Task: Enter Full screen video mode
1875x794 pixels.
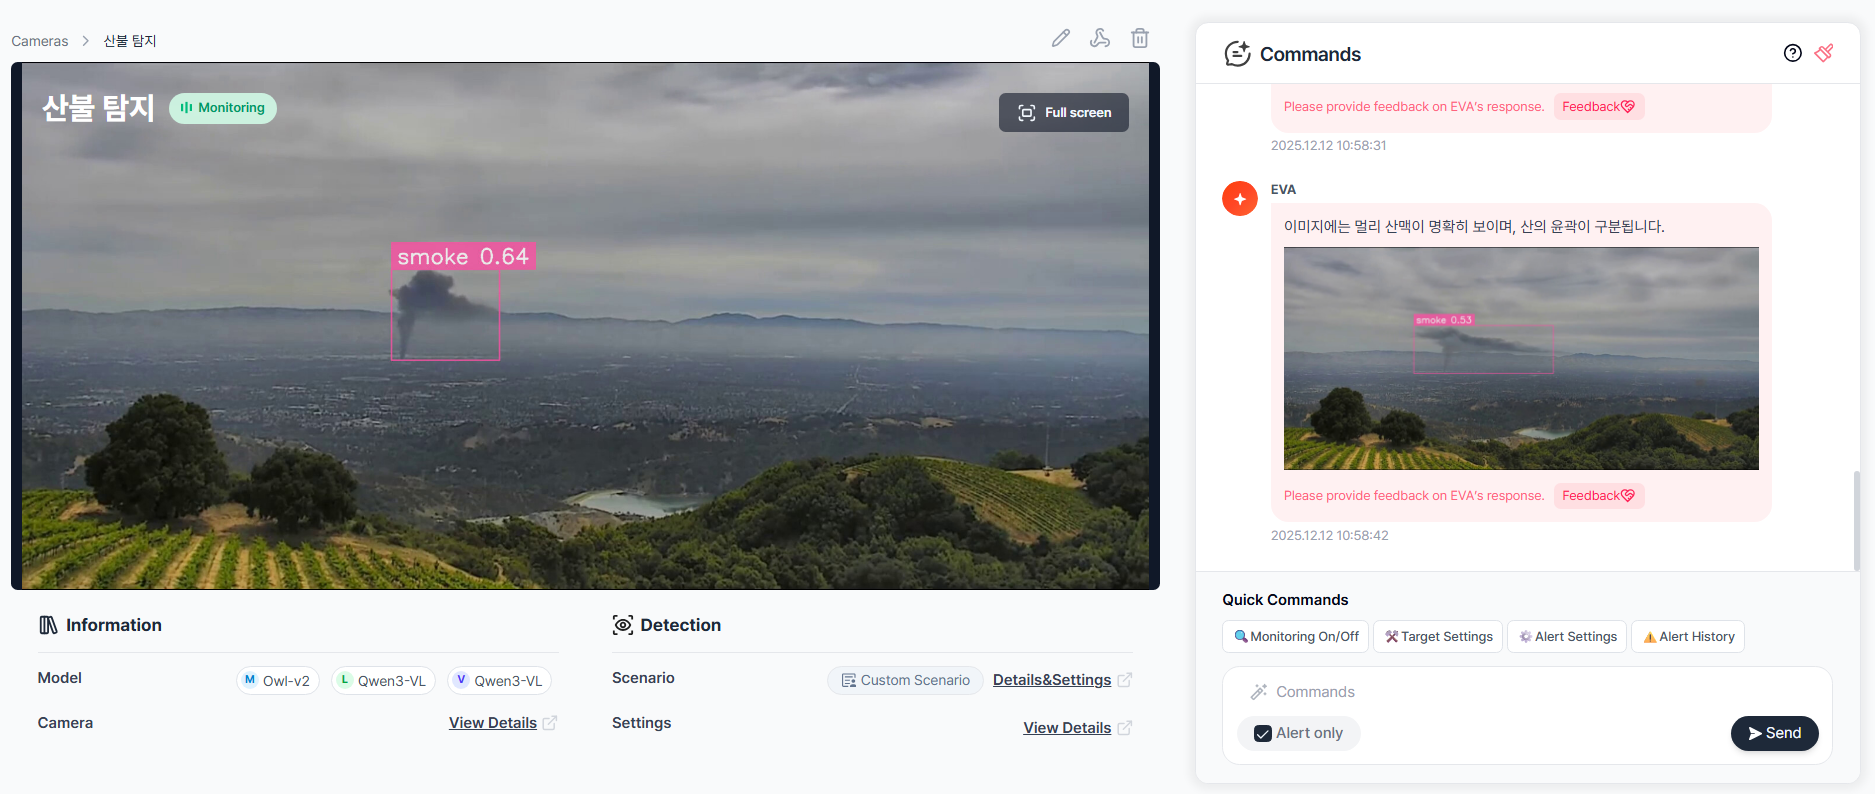Action: click(1064, 113)
